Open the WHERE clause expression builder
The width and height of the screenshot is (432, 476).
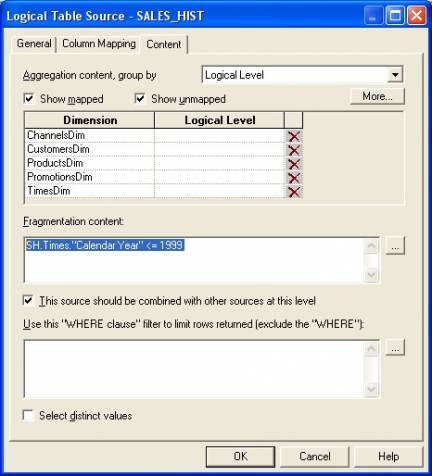click(x=395, y=347)
